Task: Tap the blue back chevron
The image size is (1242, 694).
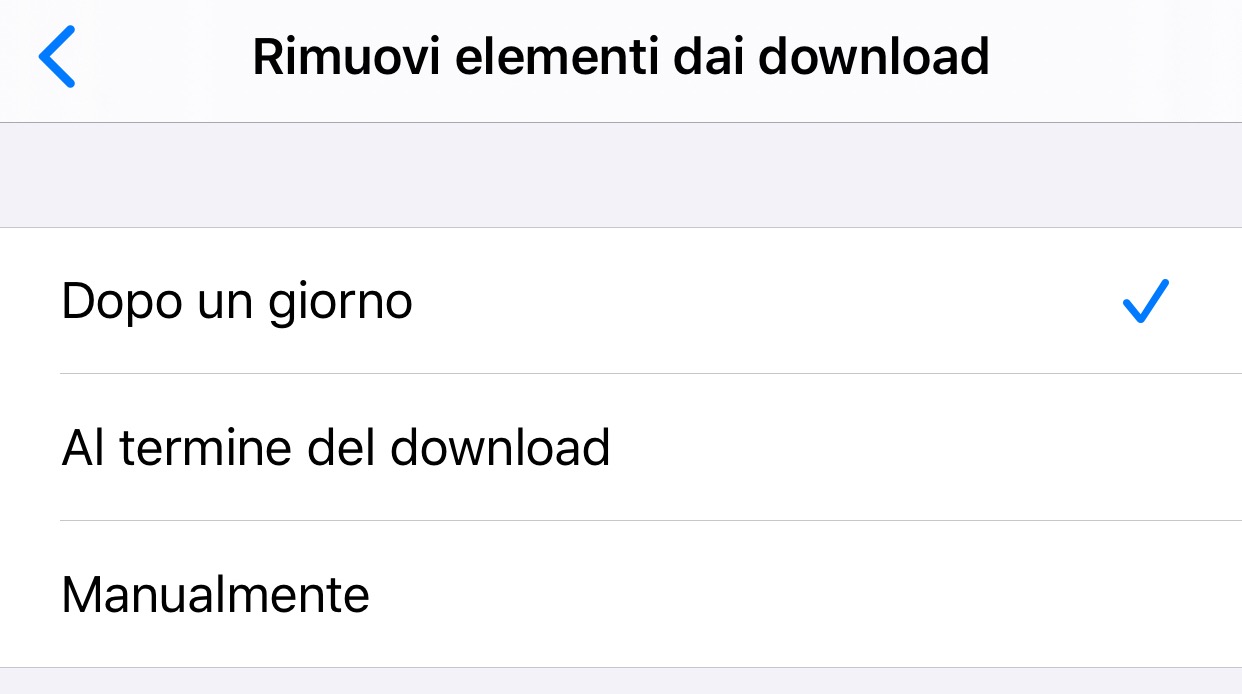Action: 57,57
